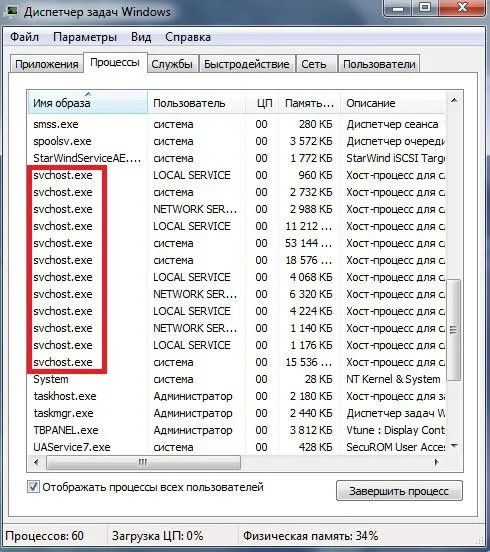Open the 'Справка' menu
Image resolution: width=490 pixels, height=552 pixels.
(x=188, y=37)
